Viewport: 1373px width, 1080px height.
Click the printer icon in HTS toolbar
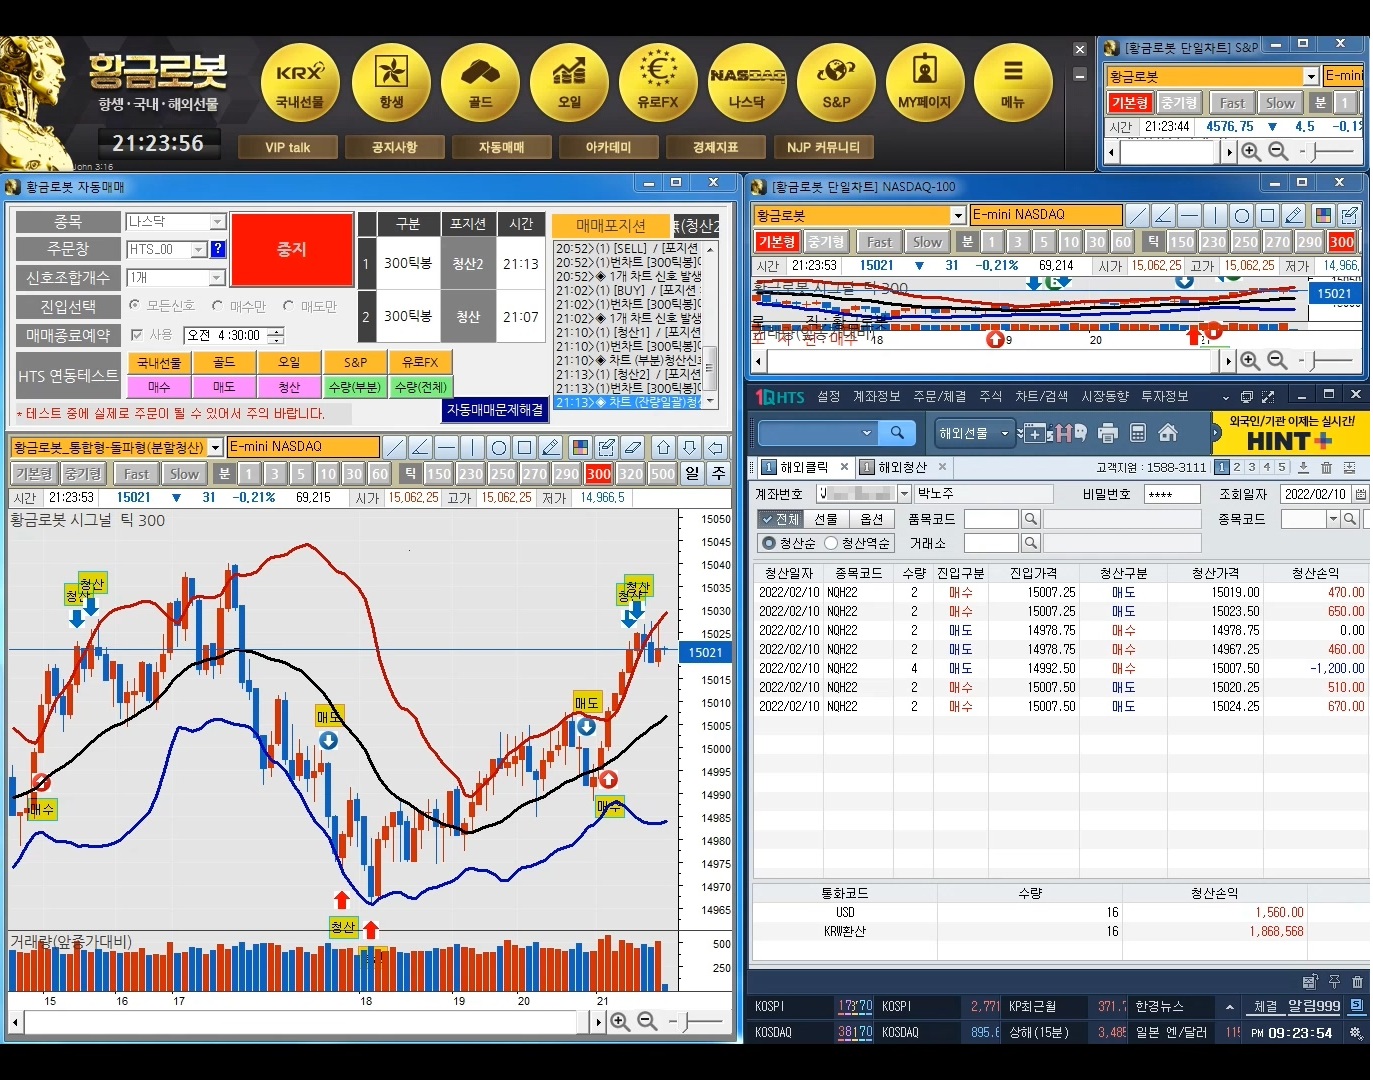pos(1107,433)
